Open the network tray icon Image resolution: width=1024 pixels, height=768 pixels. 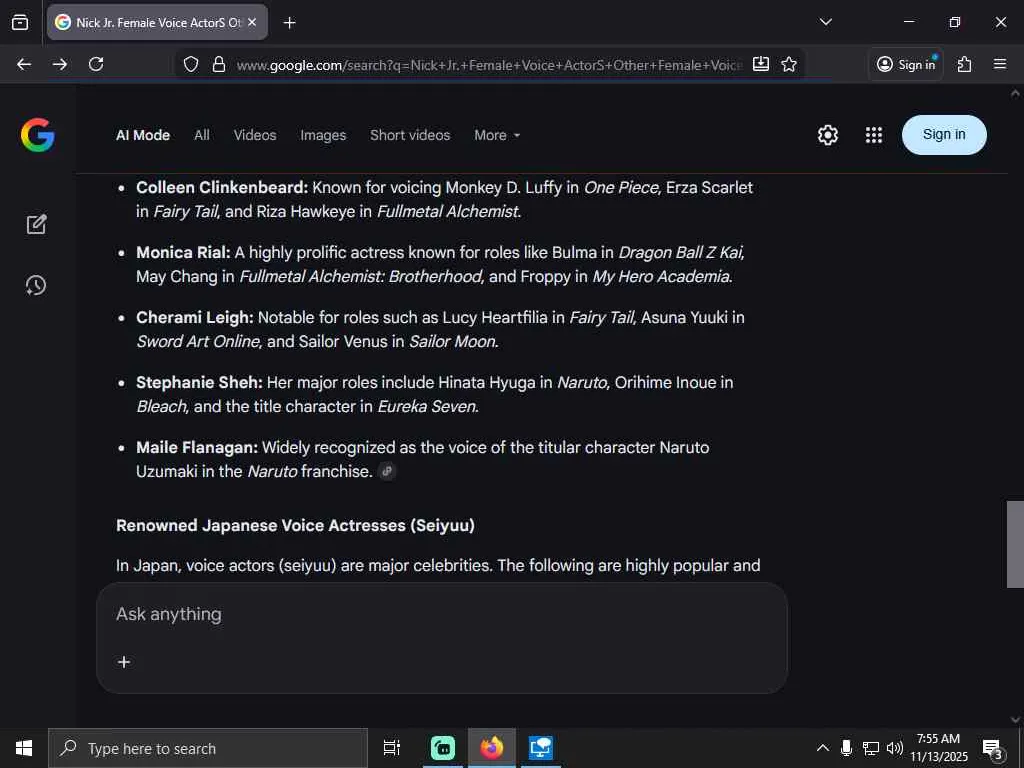click(x=871, y=748)
